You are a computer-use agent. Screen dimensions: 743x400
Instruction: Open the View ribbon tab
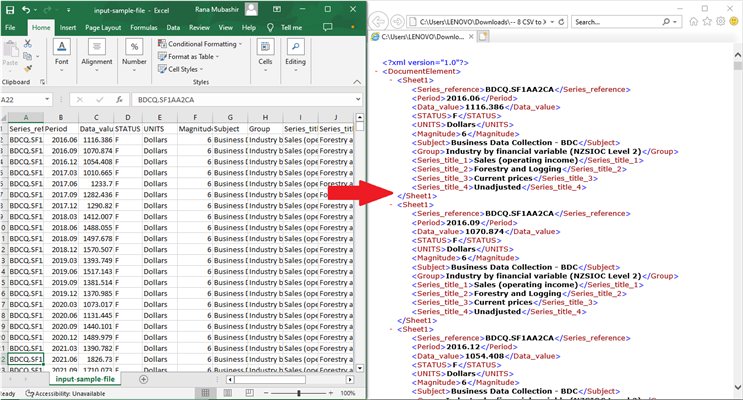226,27
